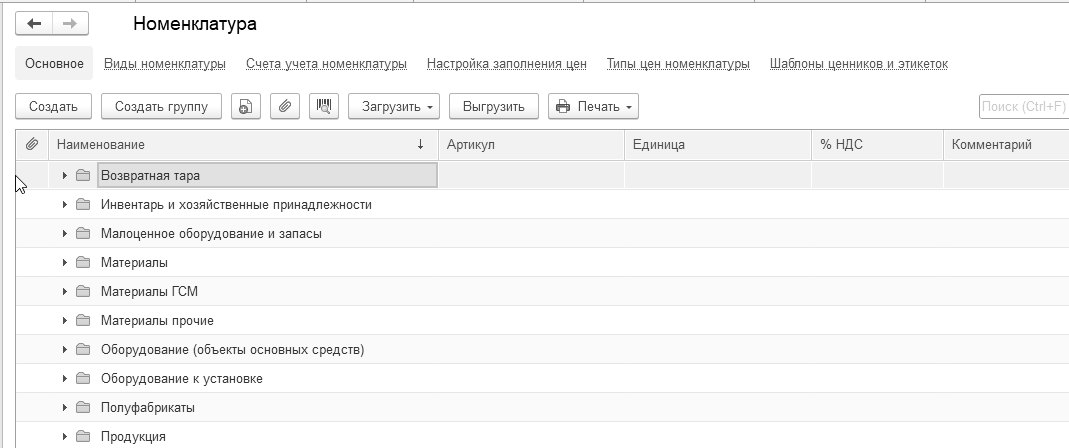Click the Создать группу button
Screen dimensions: 1069x448
click(x=161, y=106)
